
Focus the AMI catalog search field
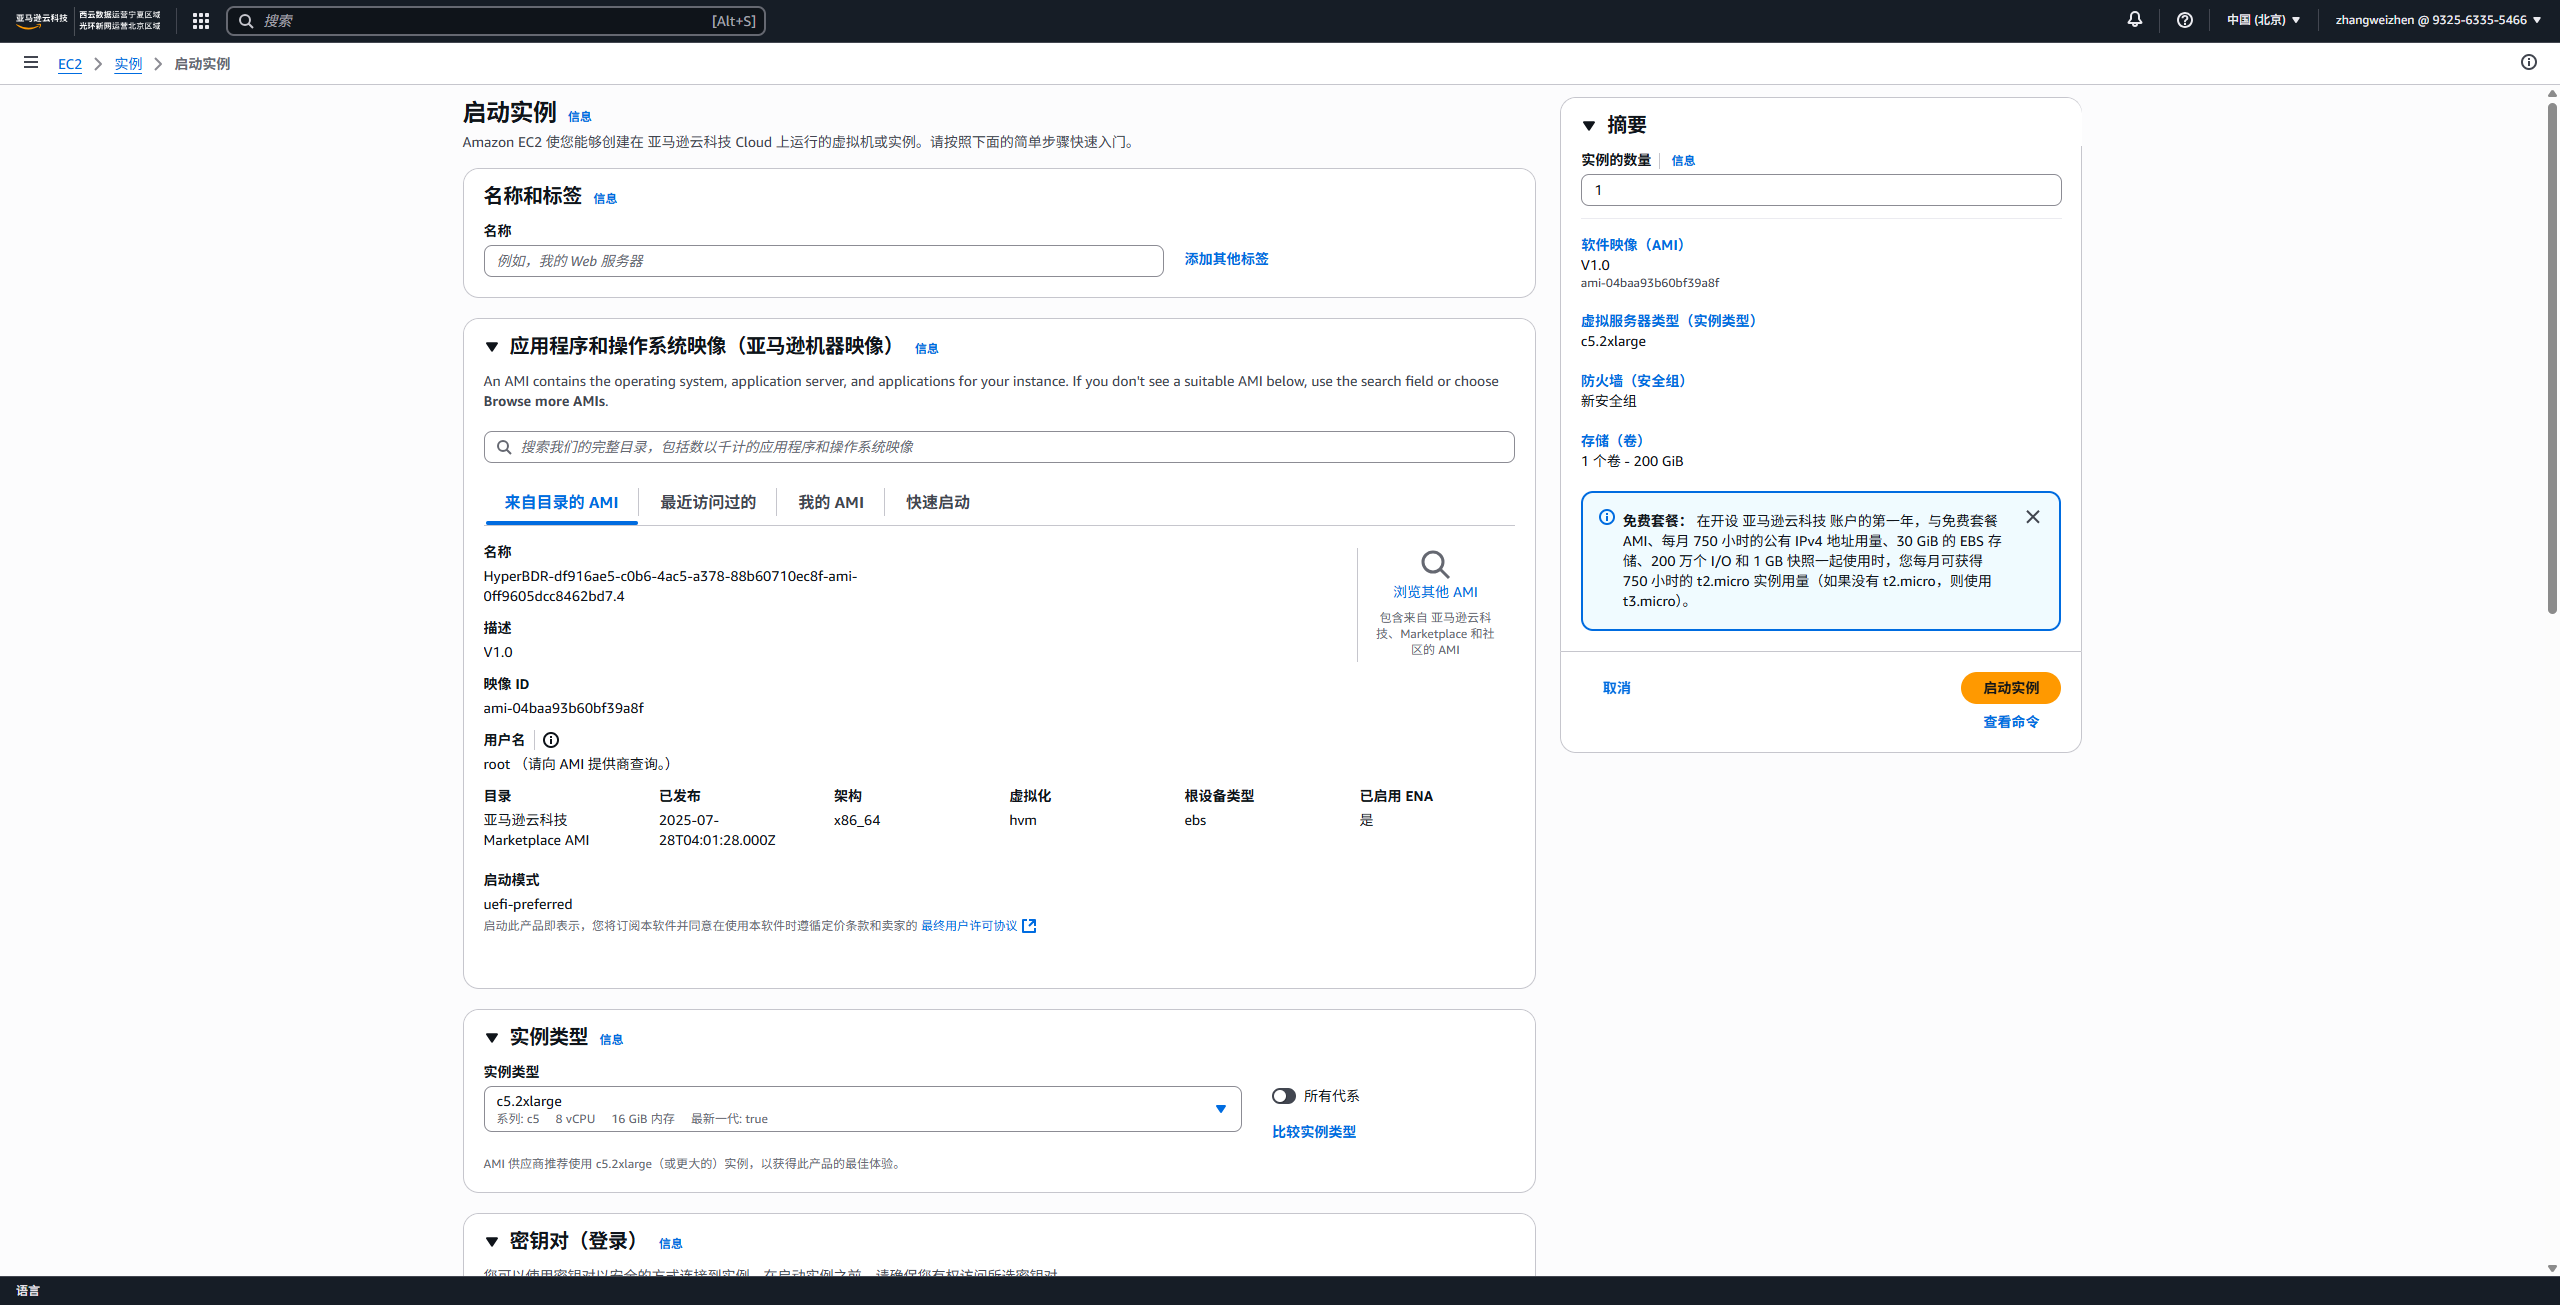(999, 447)
